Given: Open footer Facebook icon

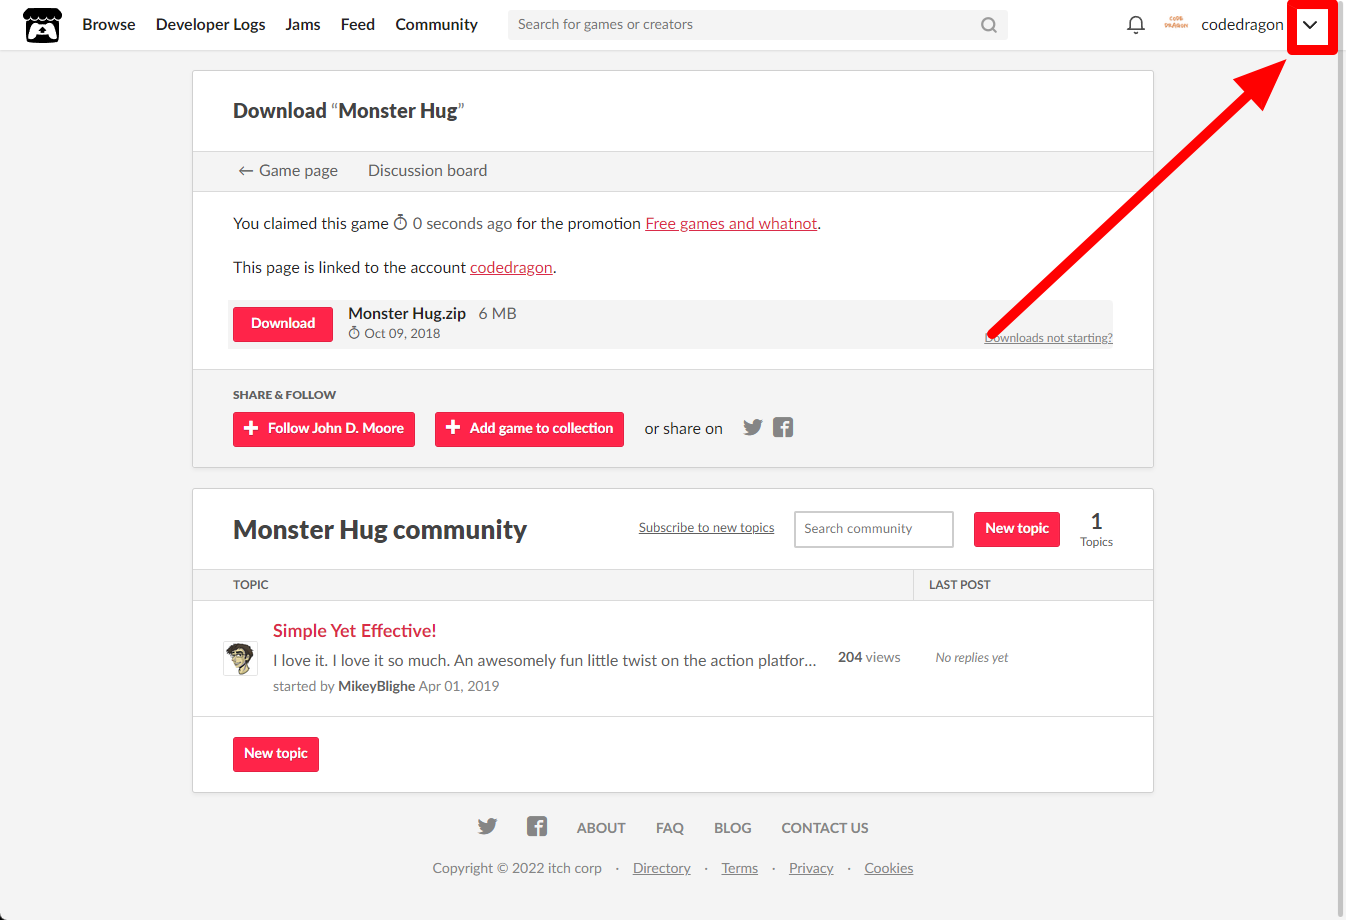Looking at the screenshot, I should pyautogui.click(x=537, y=826).
